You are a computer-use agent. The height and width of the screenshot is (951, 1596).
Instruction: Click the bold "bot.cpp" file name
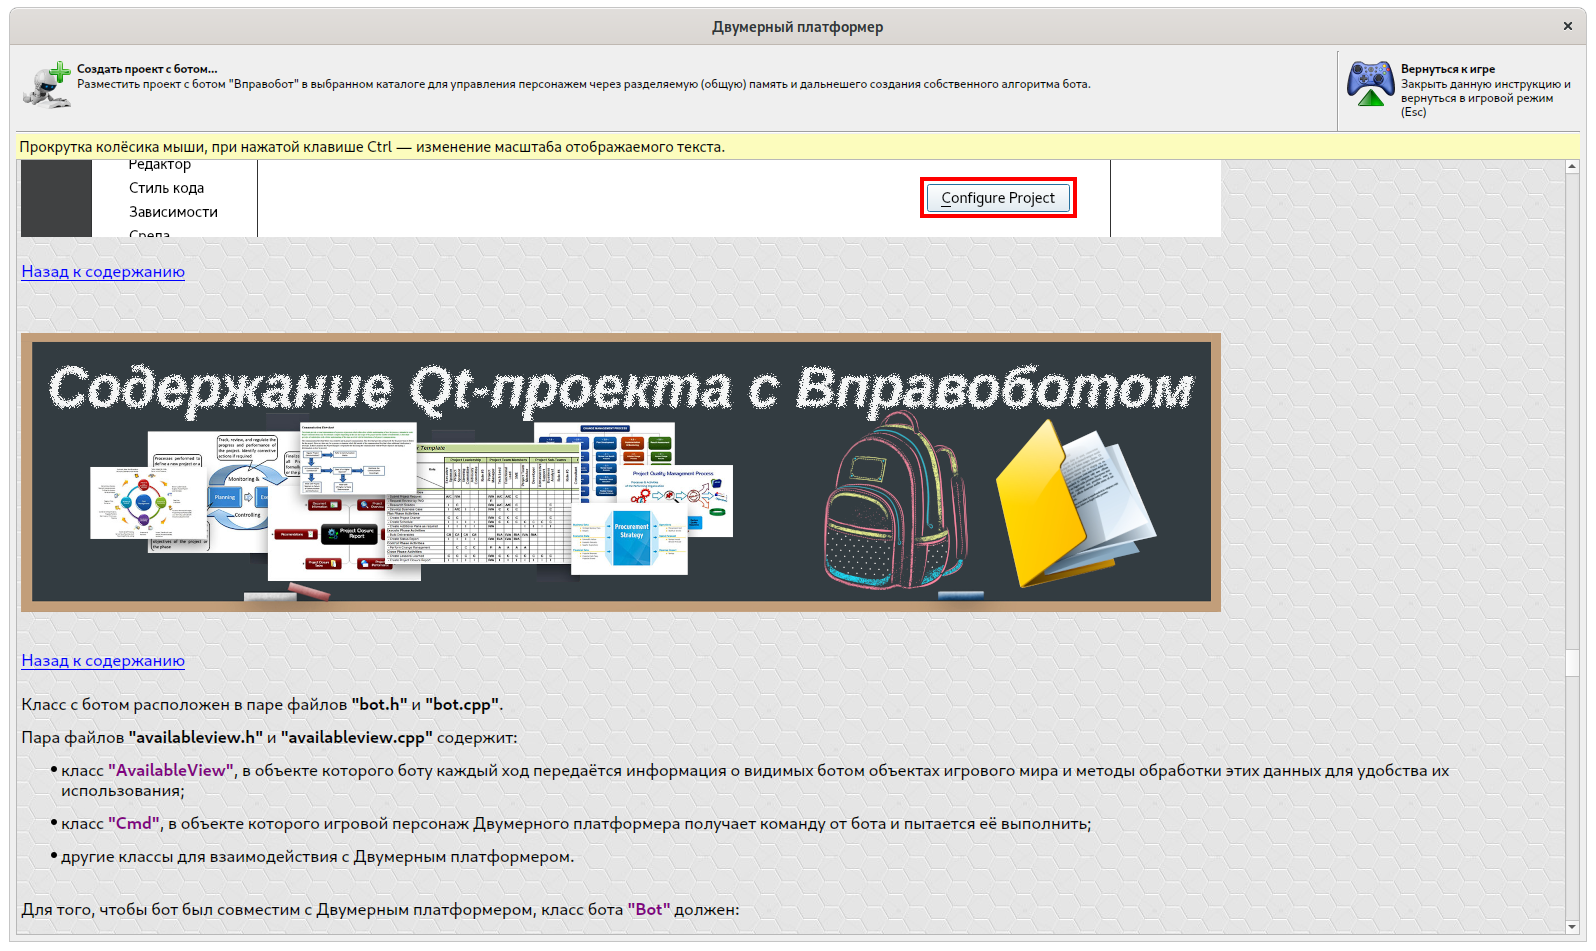[x=462, y=704]
